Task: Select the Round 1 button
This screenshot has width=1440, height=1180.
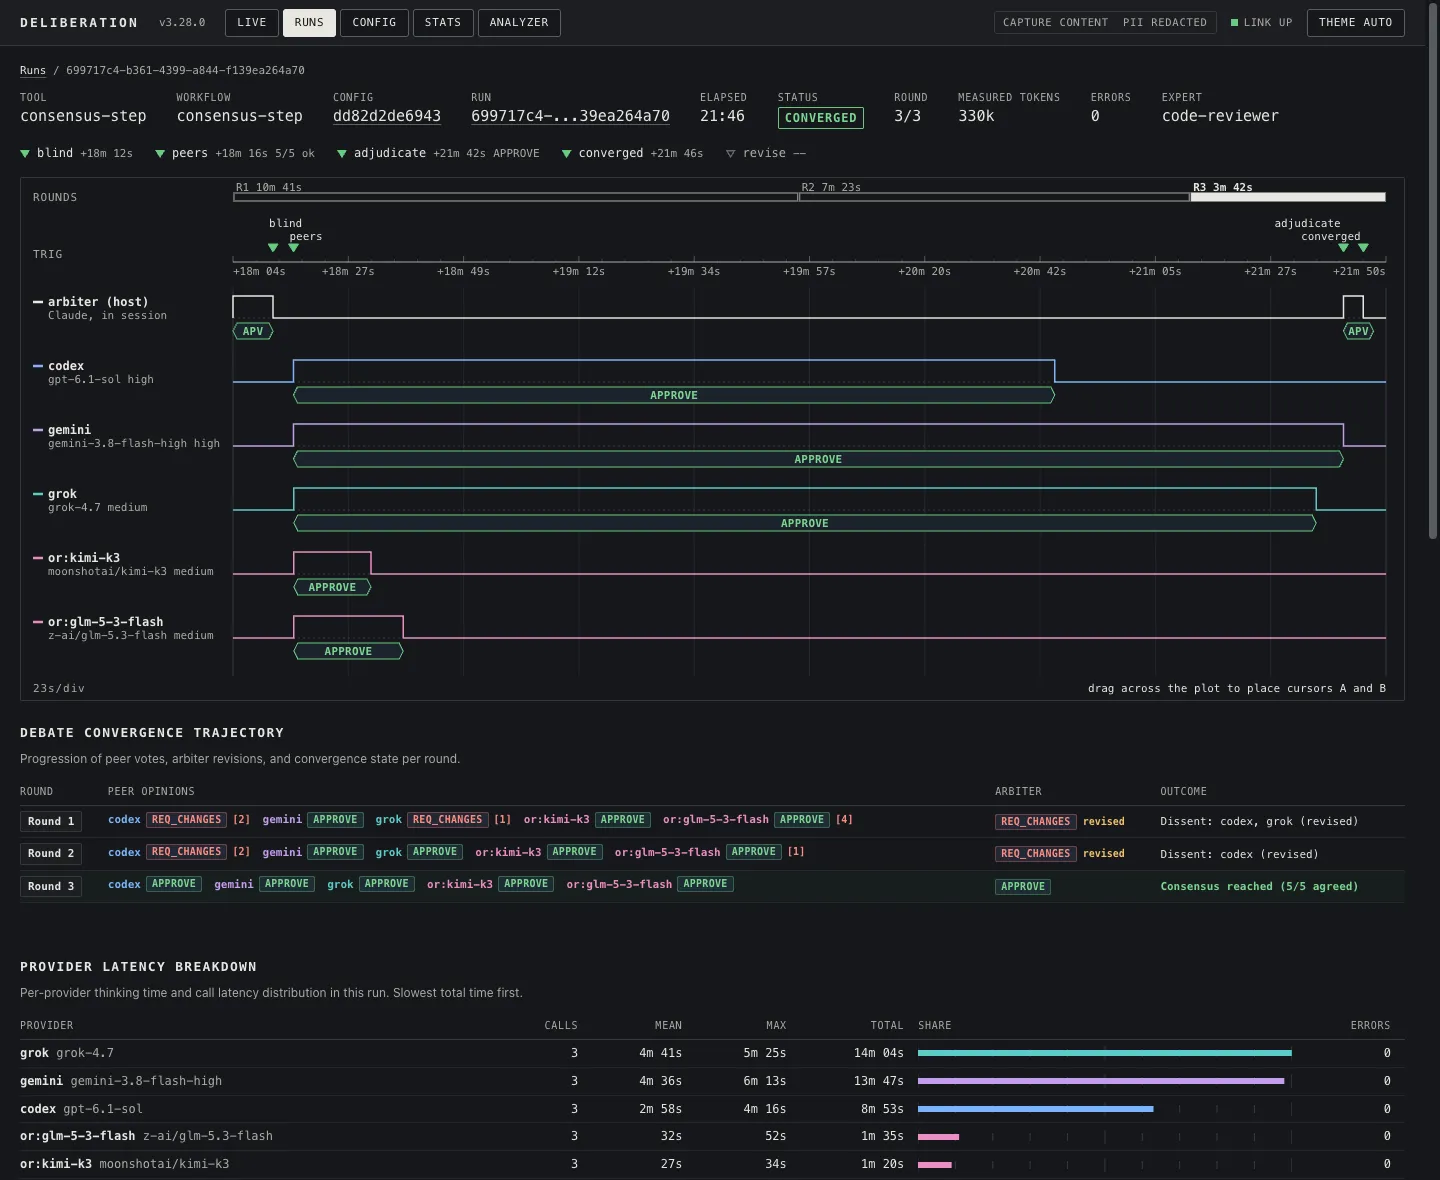Action: click(x=51, y=822)
